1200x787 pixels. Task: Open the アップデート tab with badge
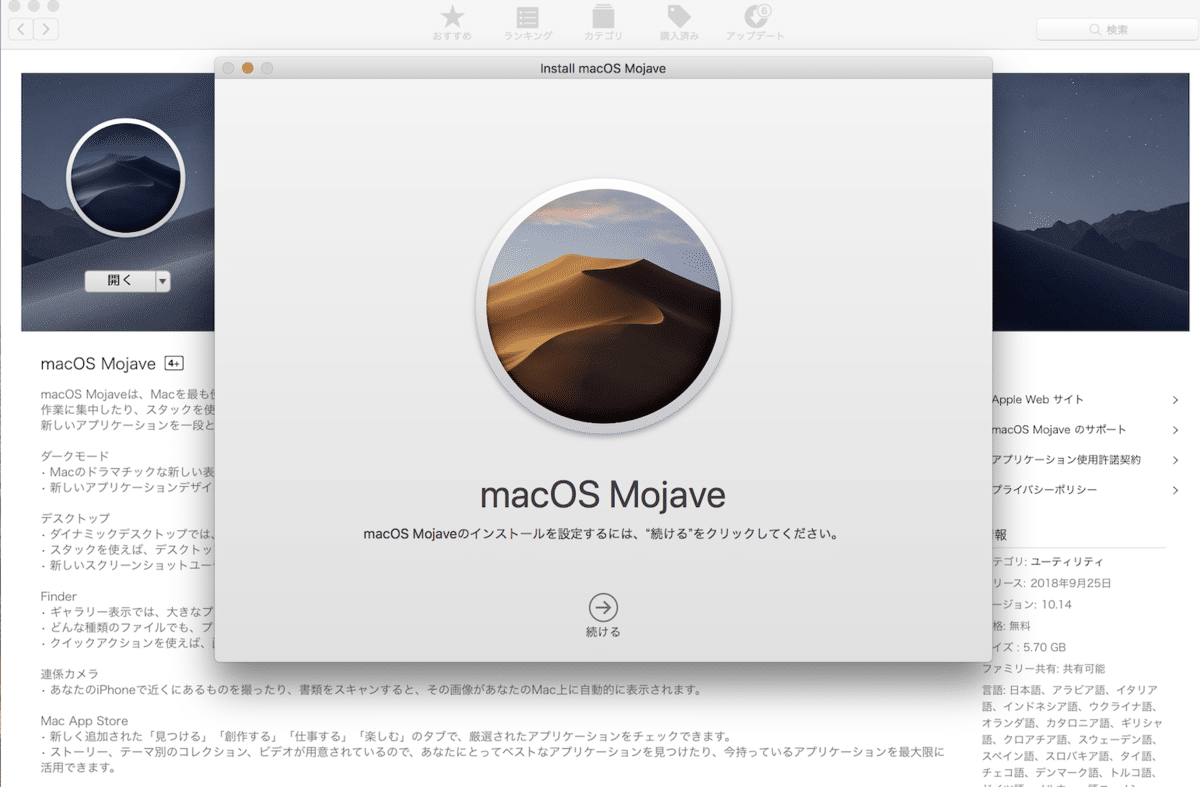pyautogui.click(x=755, y=23)
